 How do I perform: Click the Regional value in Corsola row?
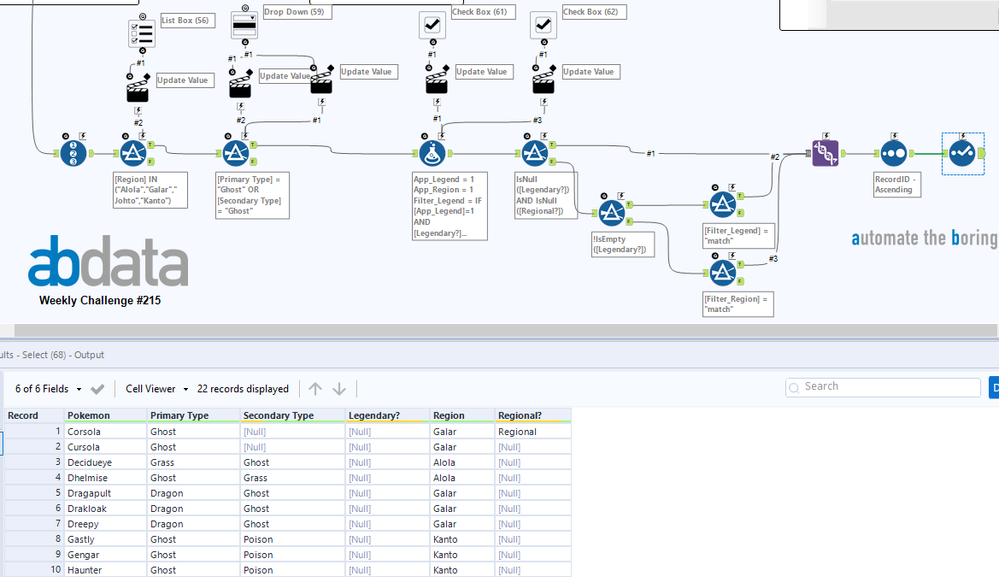pyautogui.click(x=533, y=431)
